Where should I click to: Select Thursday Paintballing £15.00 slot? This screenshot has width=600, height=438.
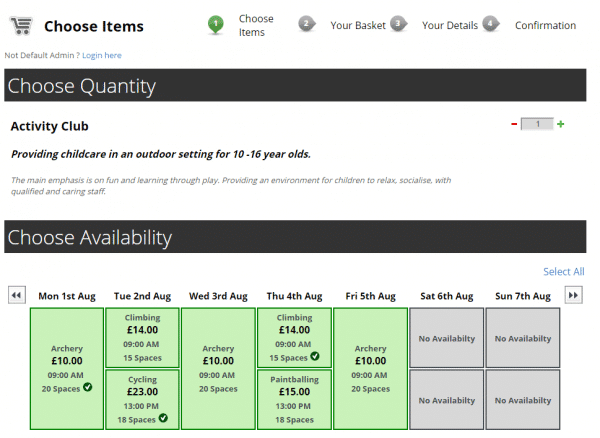point(294,399)
